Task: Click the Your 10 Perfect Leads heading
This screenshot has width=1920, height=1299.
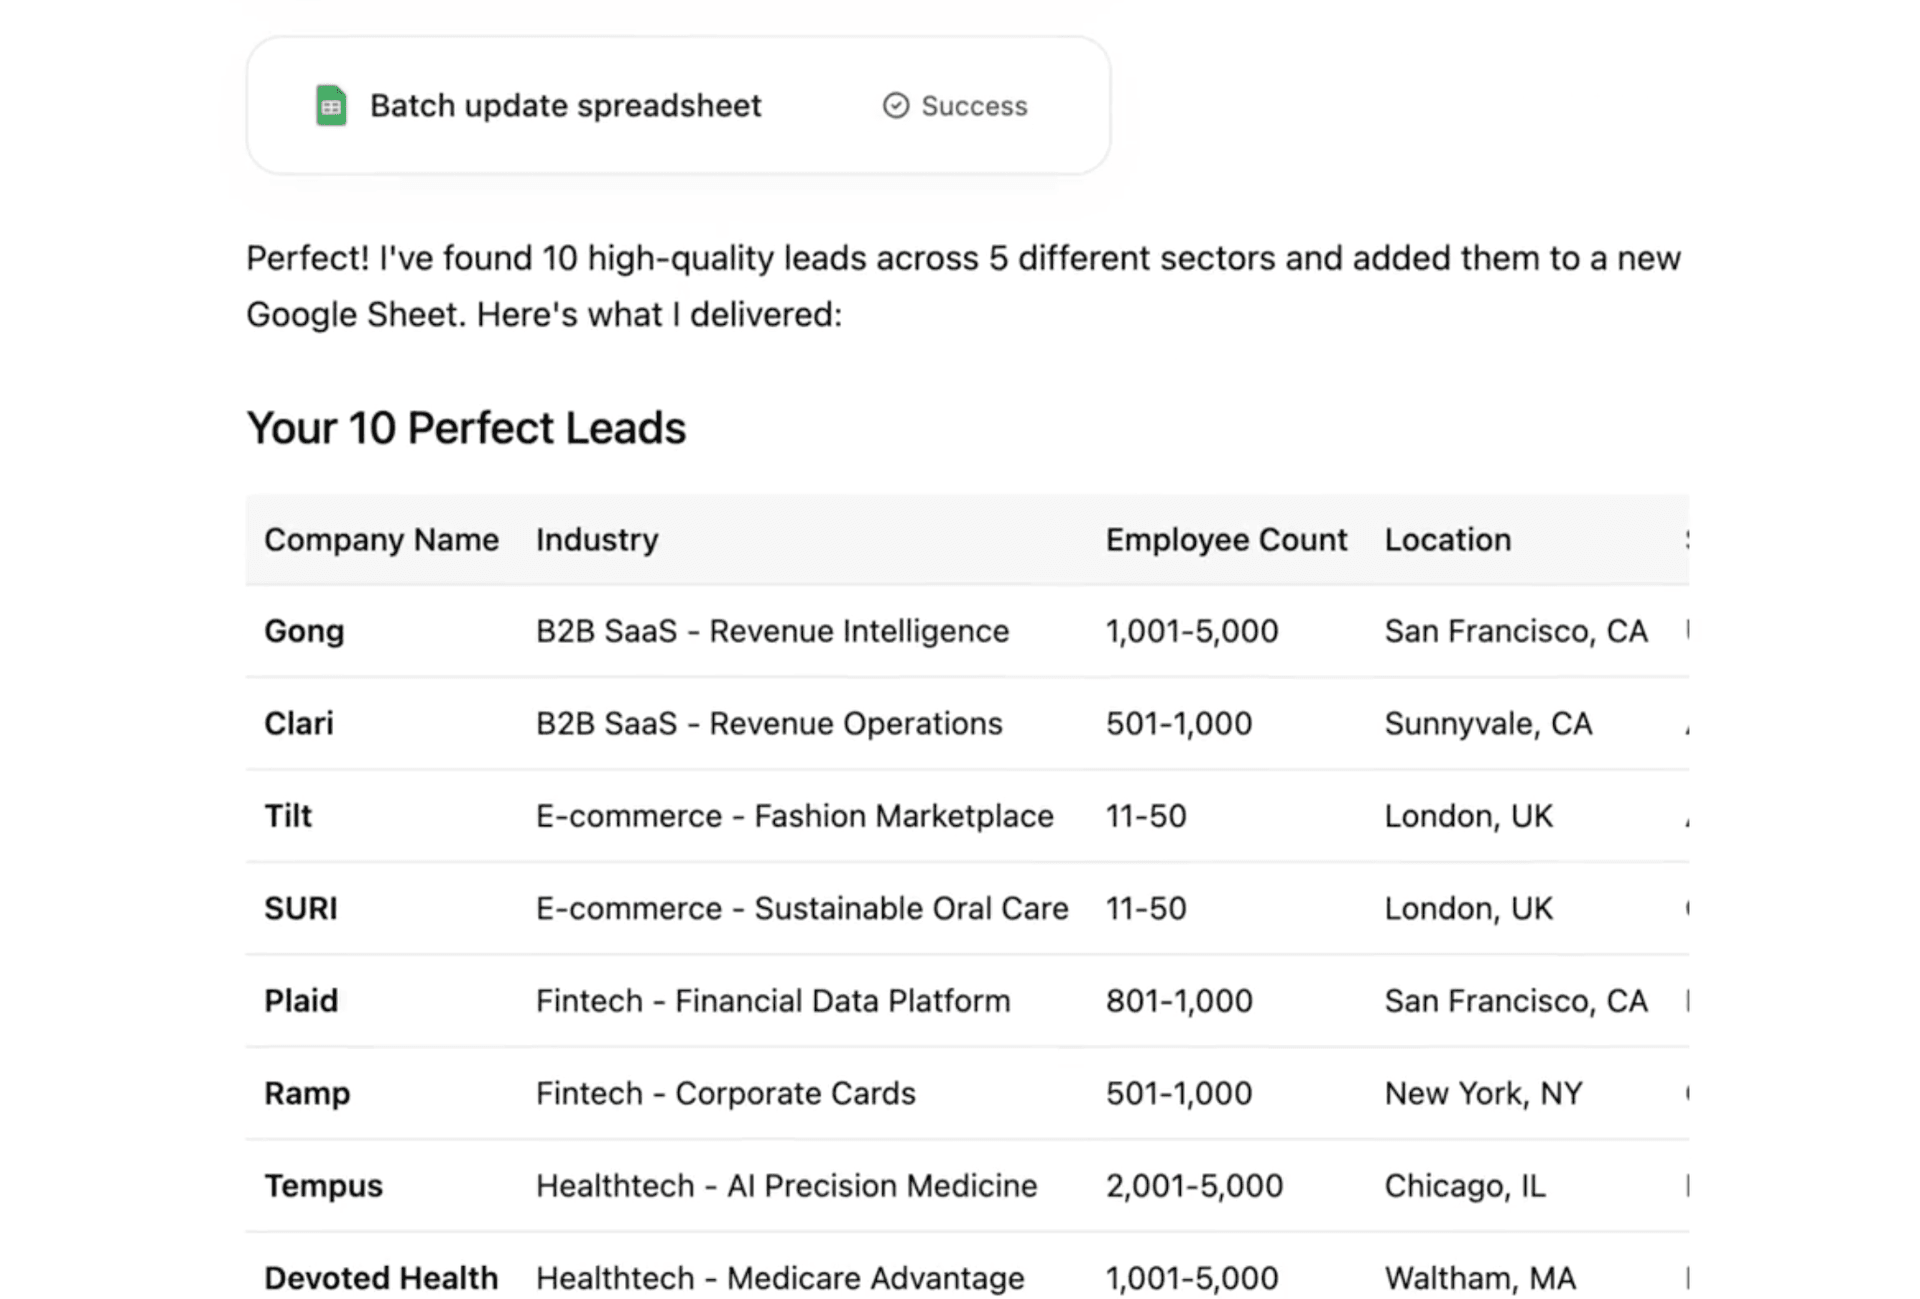Action: [466, 428]
